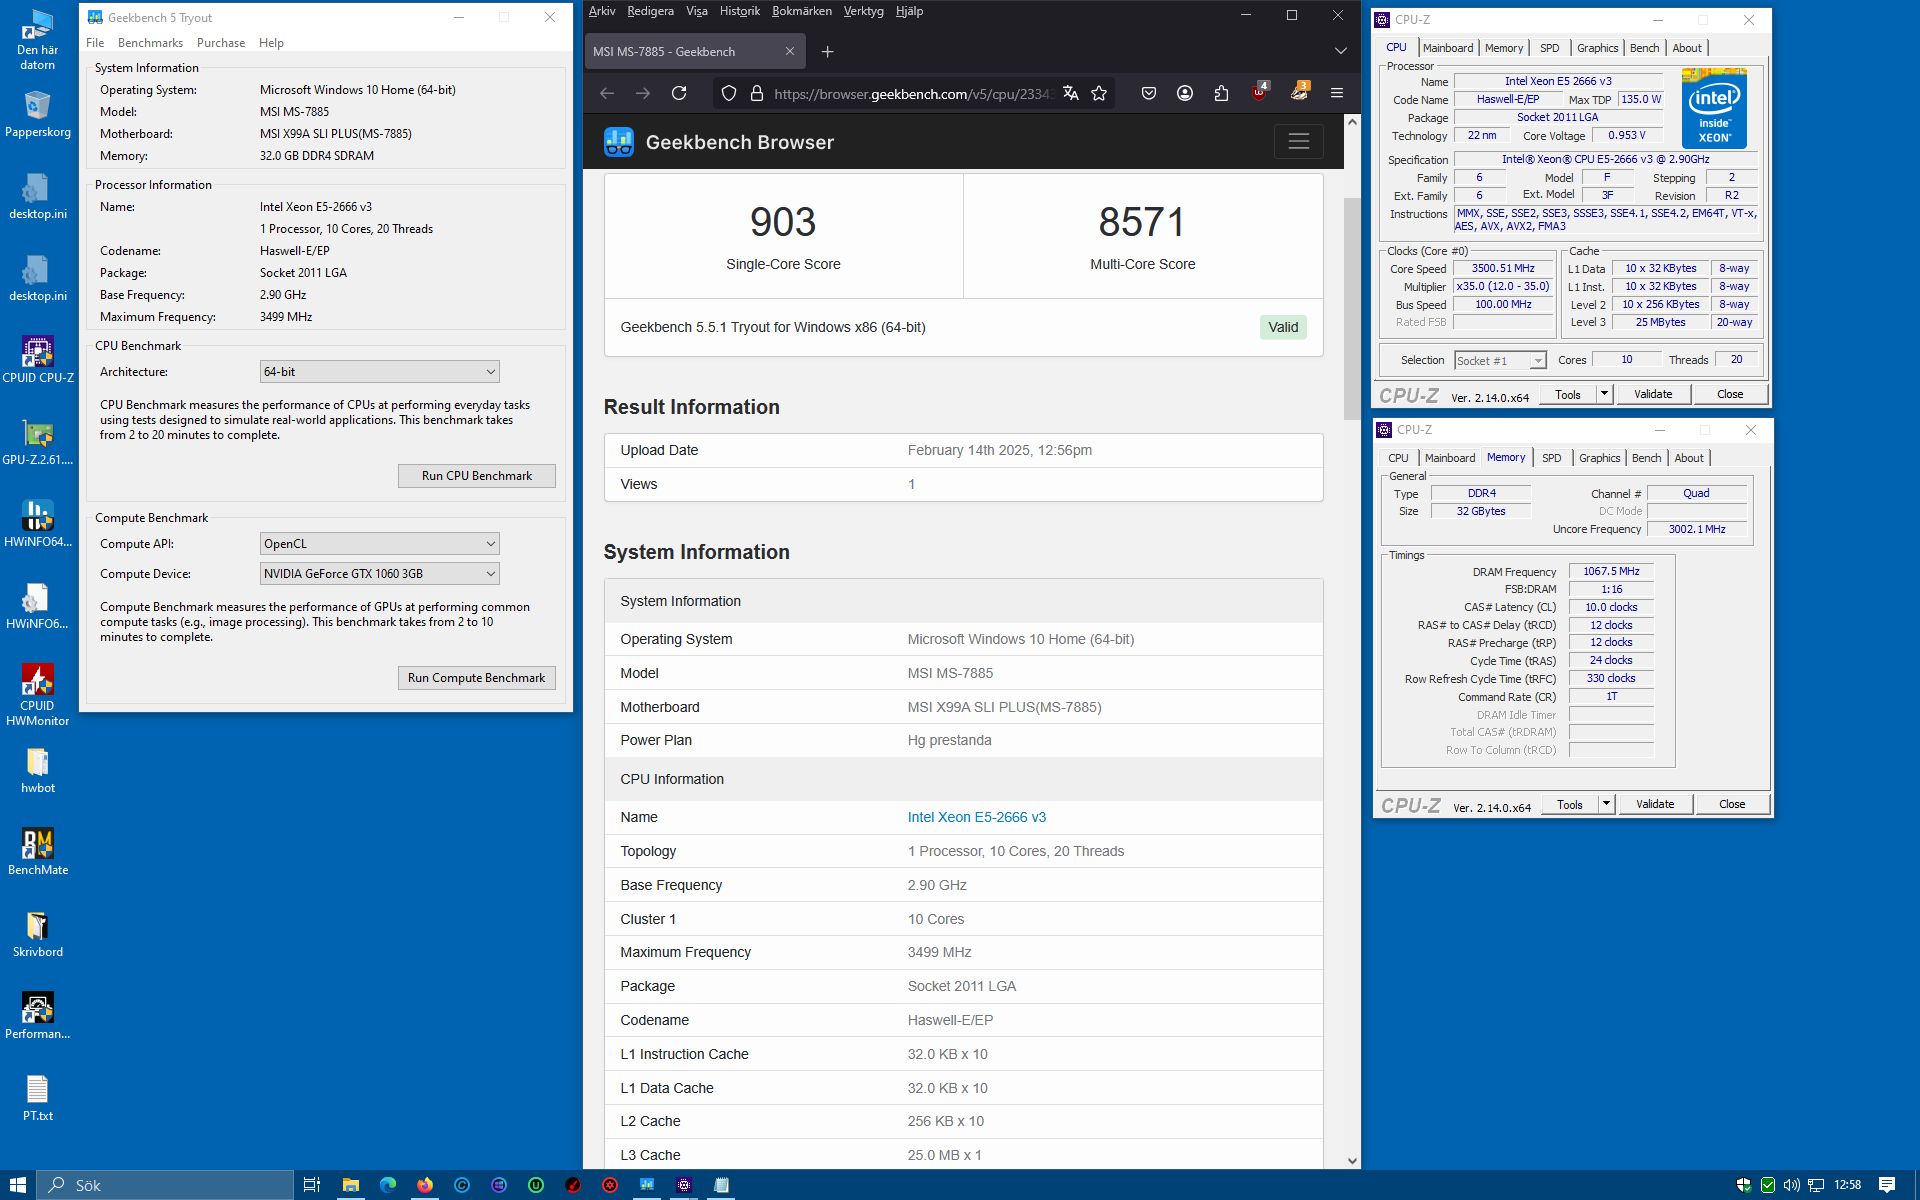Click Close button in lower CPU-Z window
The width and height of the screenshot is (1920, 1200).
pyautogui.click(x=1732, y=804)
